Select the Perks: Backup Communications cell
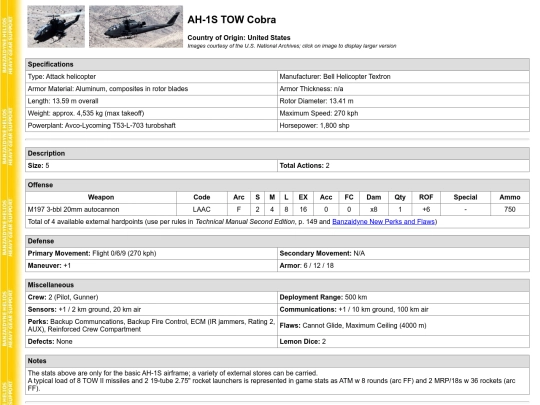540x405 pixels. [x=151, y=325]
